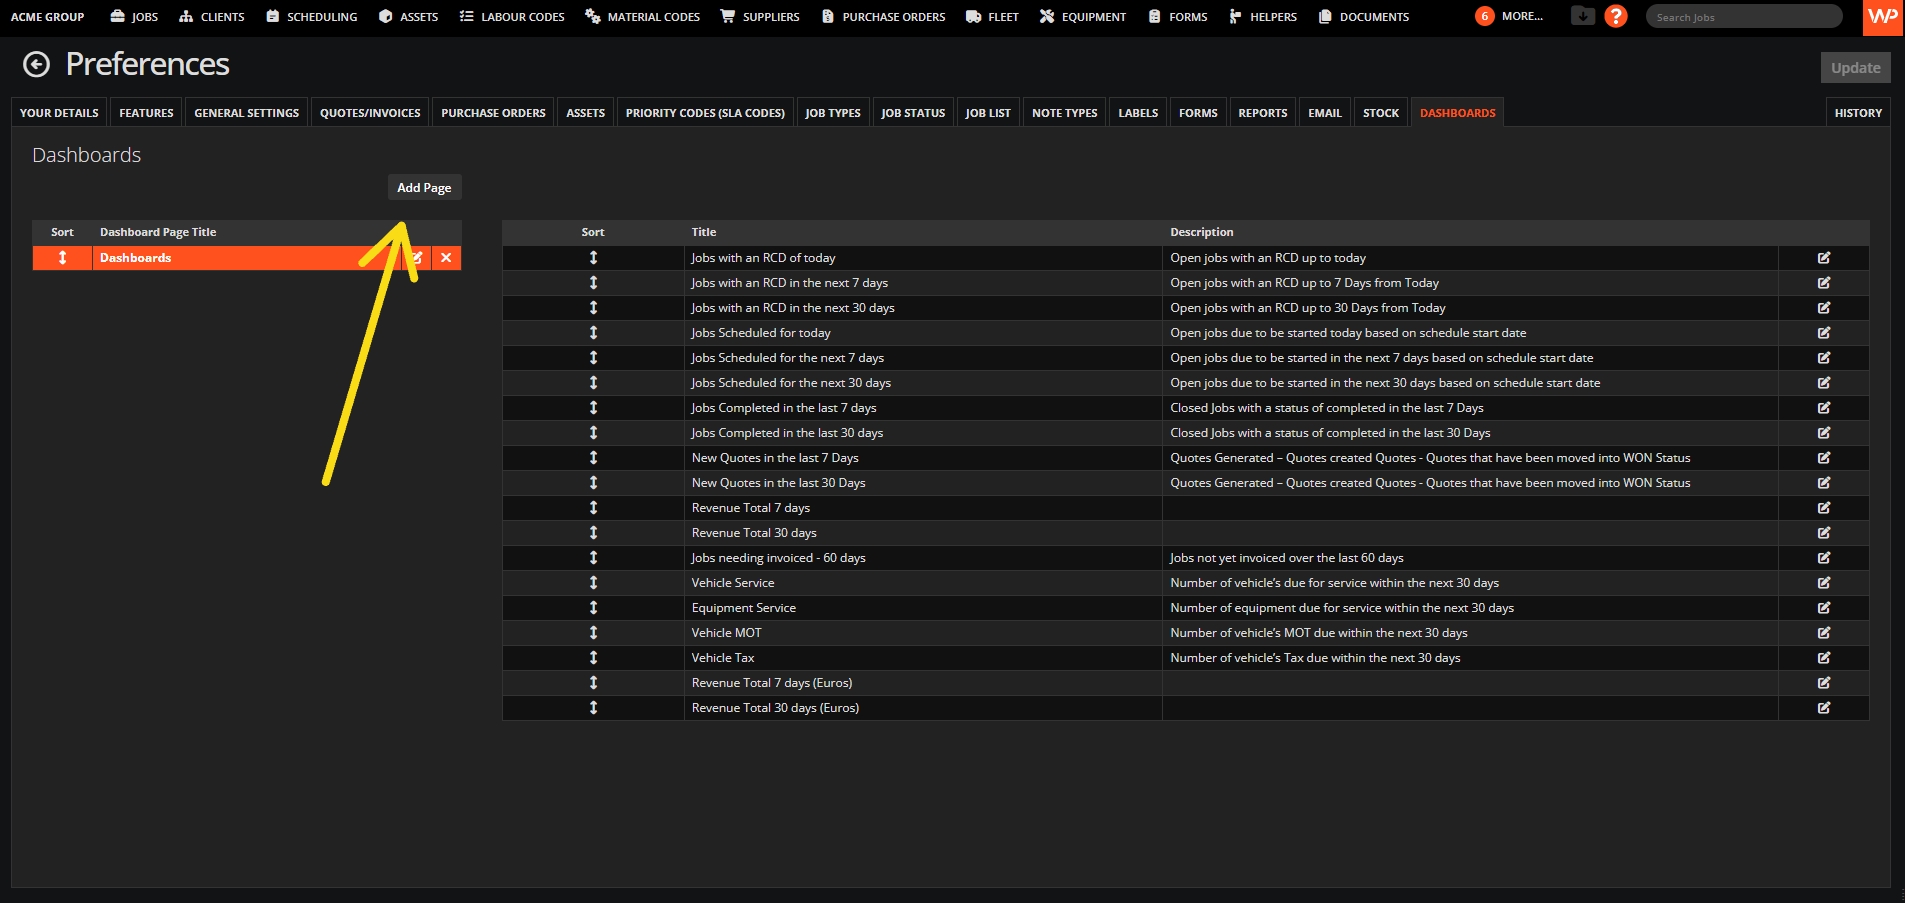Image resolution: width=1905 pixels, height=903 pixels.
Task: Delete the Dashboards page with X icon
Action: click(446, 258)
